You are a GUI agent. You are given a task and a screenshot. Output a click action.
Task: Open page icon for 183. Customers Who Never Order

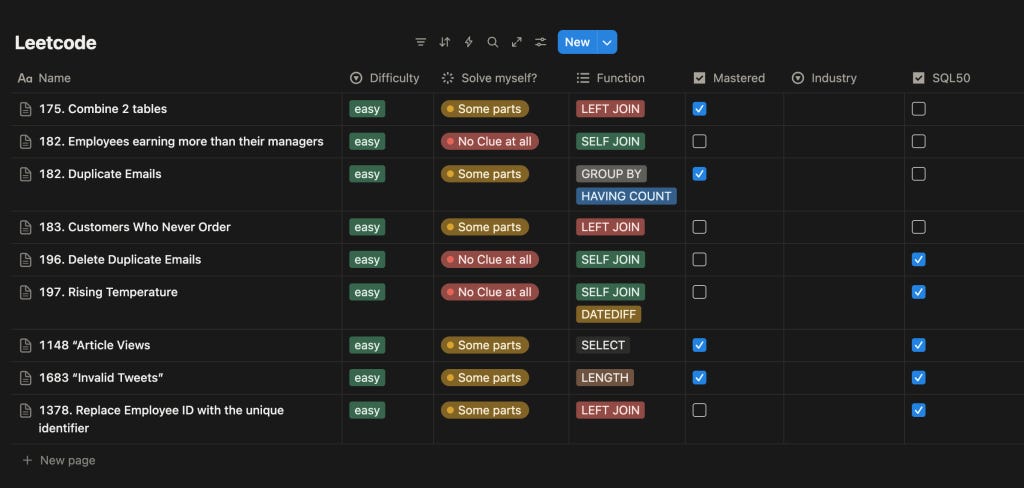(x=25, y=227)
